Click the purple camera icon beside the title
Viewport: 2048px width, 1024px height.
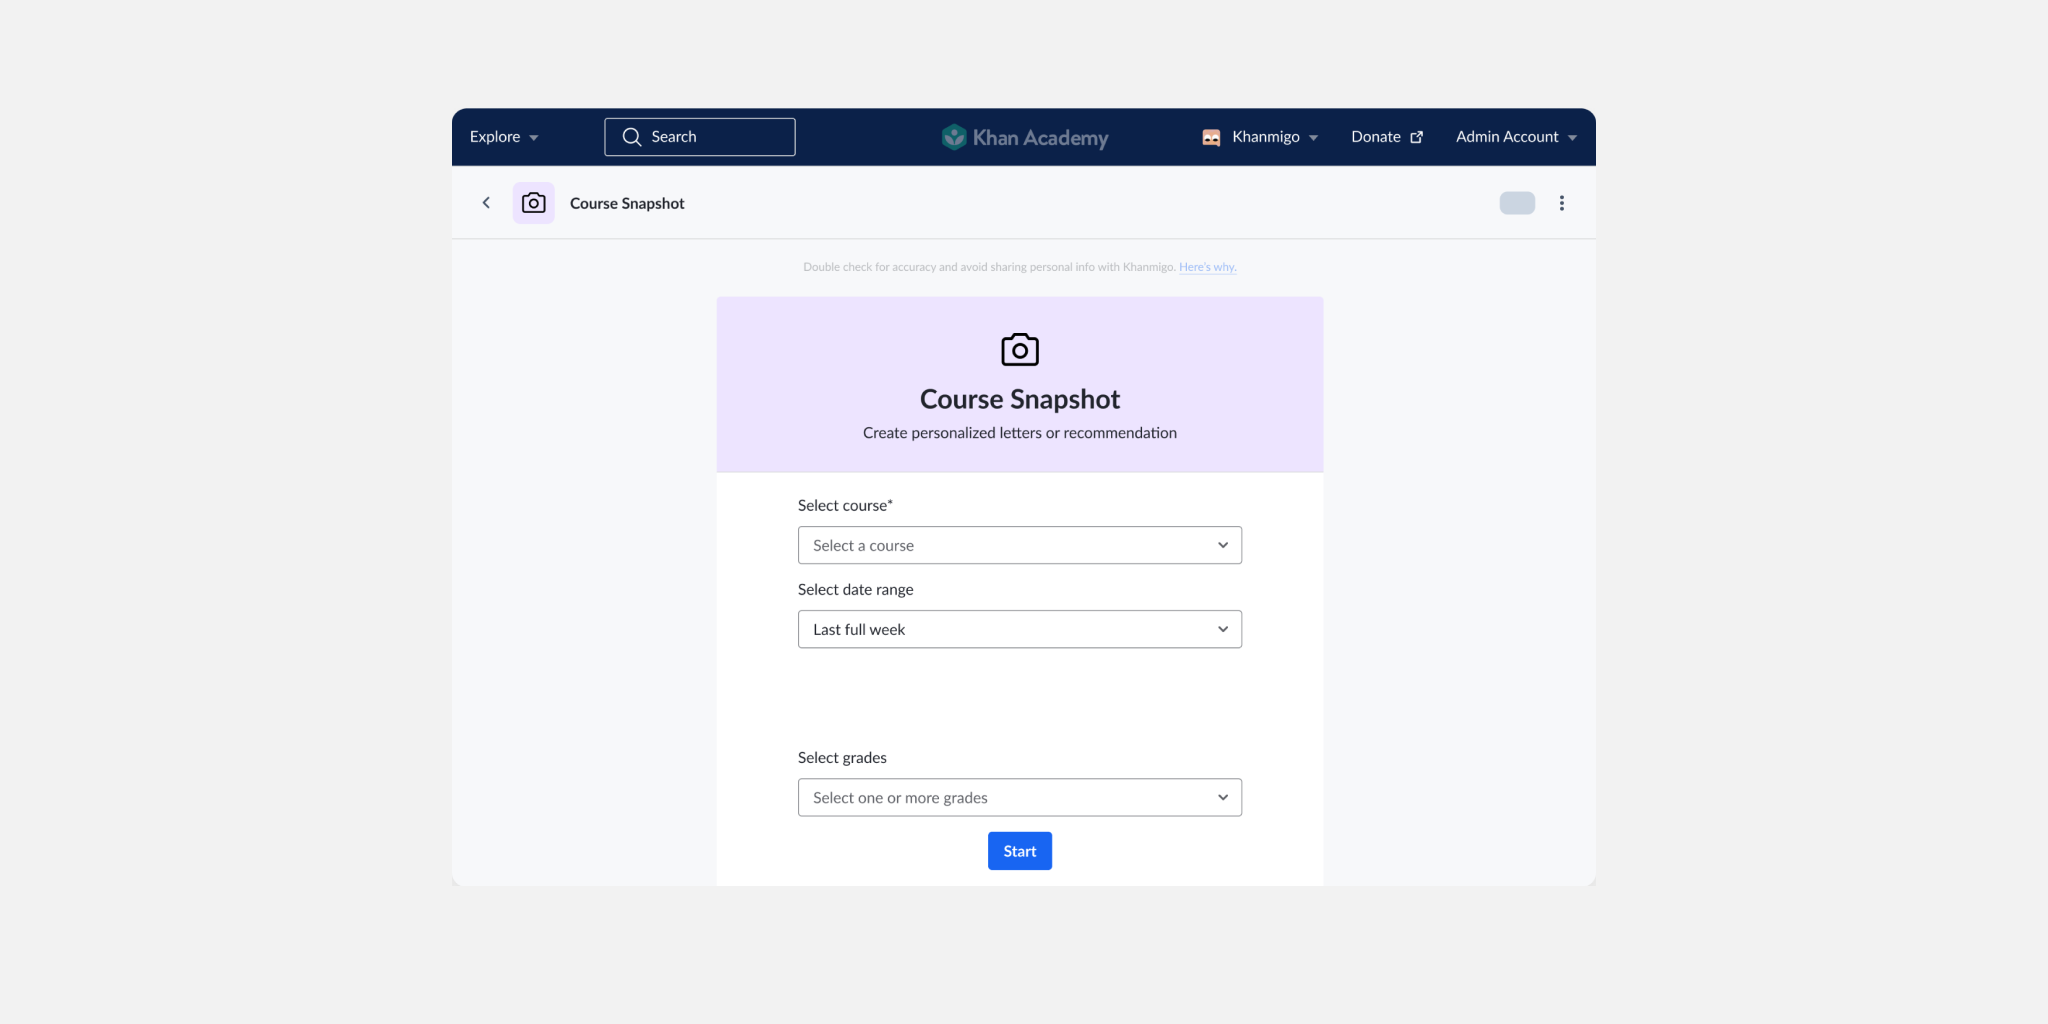tap(533, 203)
